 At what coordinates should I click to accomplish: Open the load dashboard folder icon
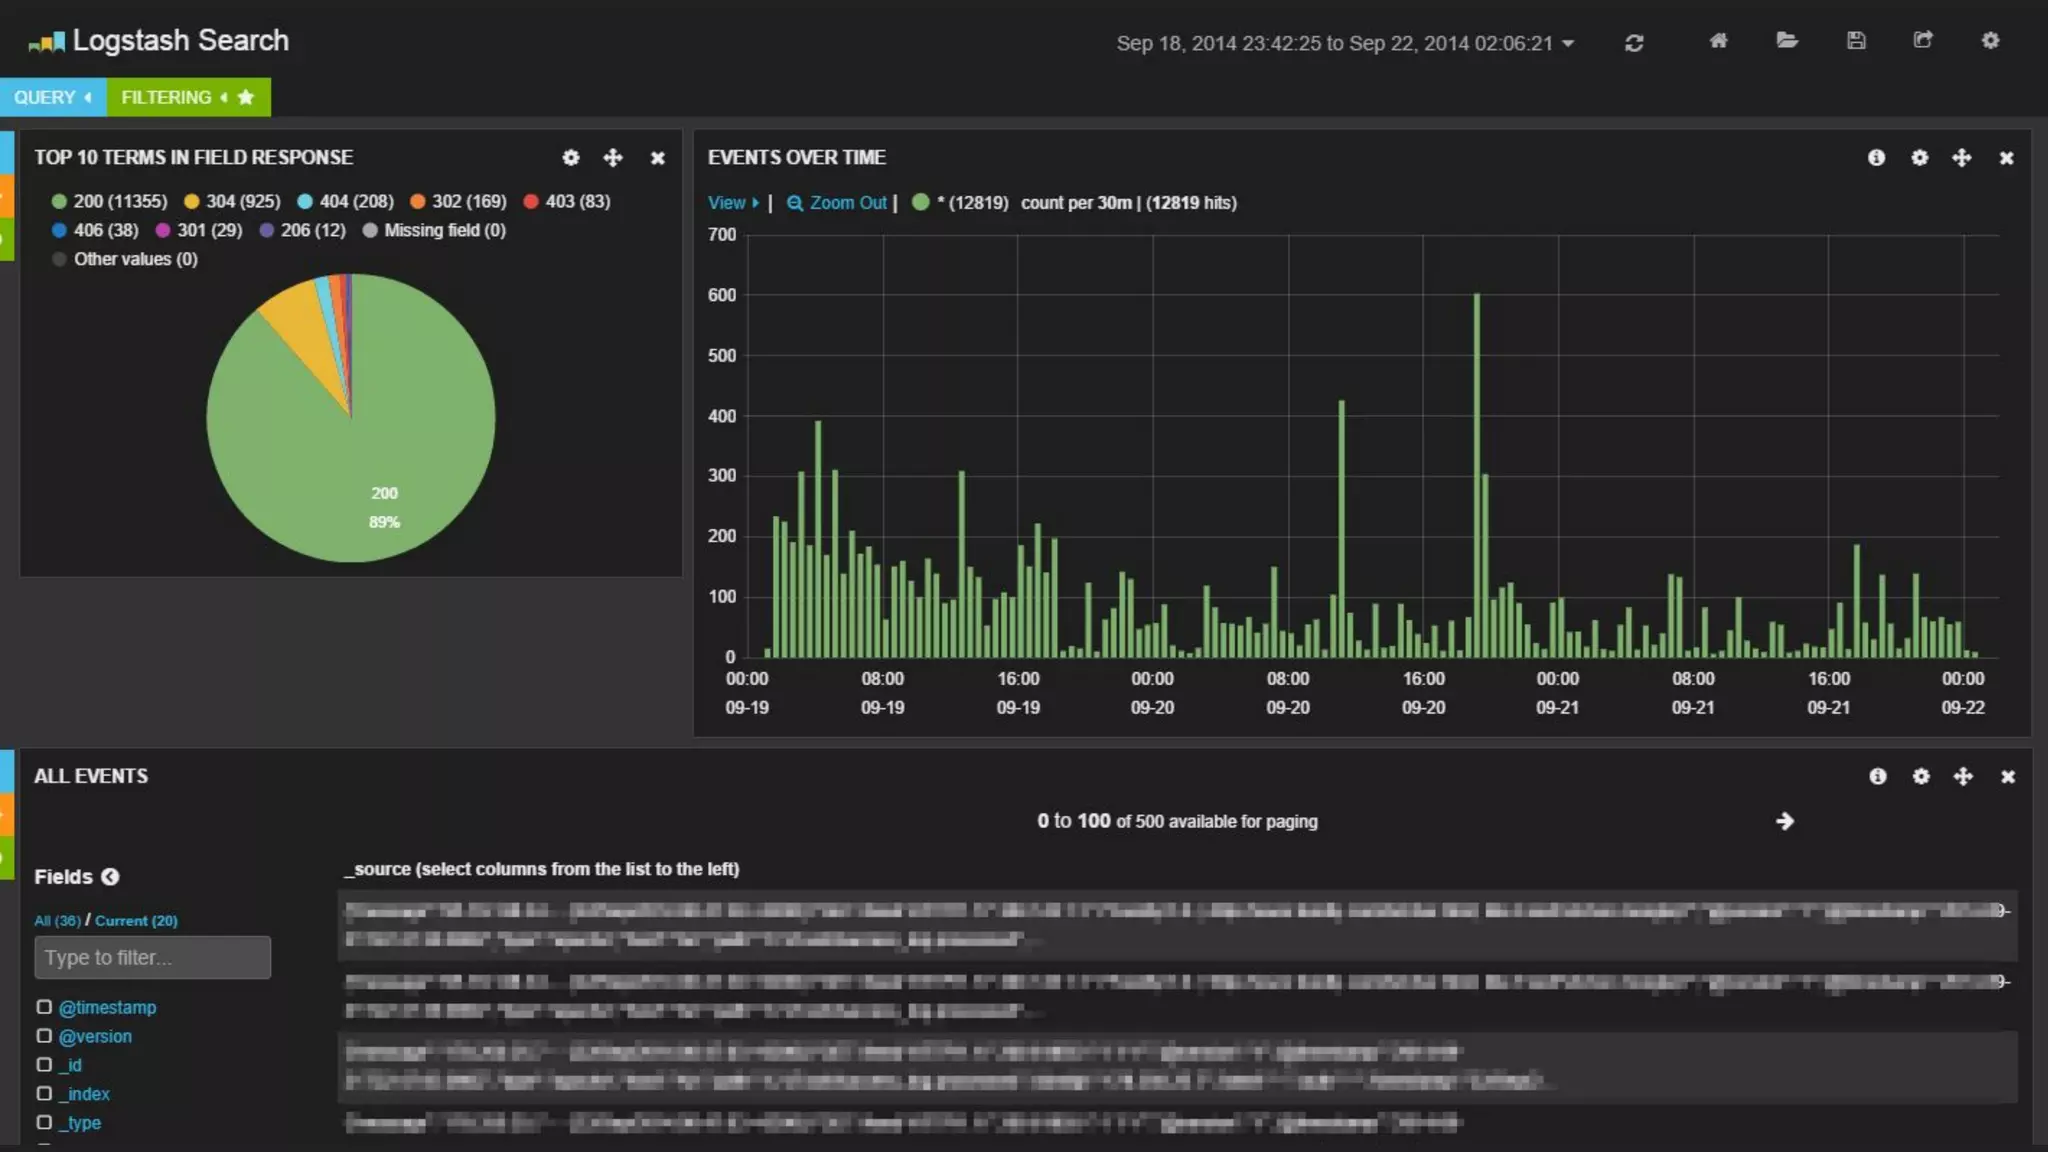tap(1787, 41)
